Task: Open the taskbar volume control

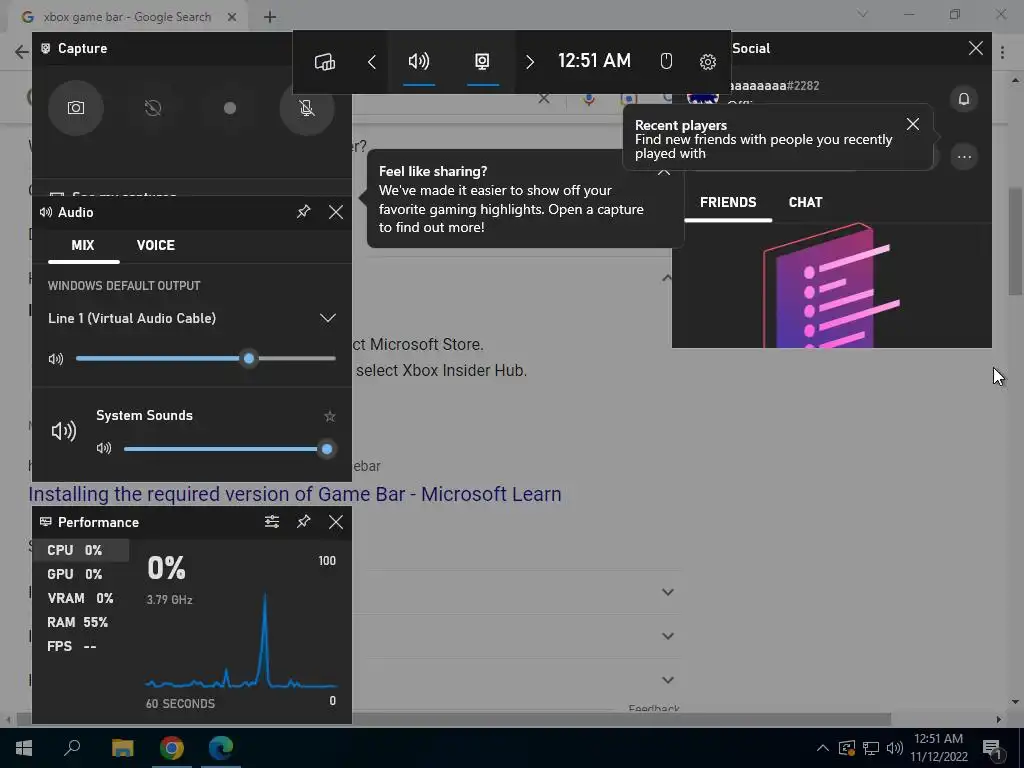Action: click(x=895, y=748)
